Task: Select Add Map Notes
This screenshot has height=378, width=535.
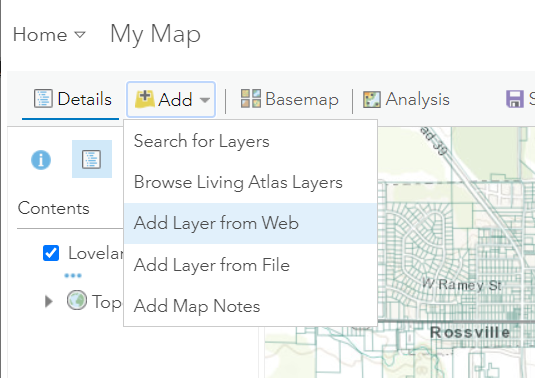Action: (251, 306)
